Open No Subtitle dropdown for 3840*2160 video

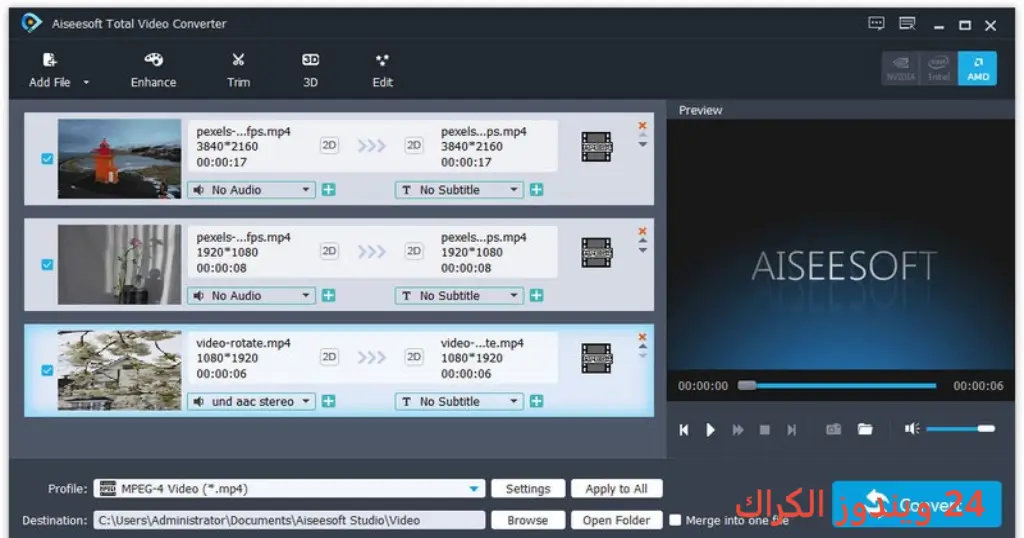(458, 190)
